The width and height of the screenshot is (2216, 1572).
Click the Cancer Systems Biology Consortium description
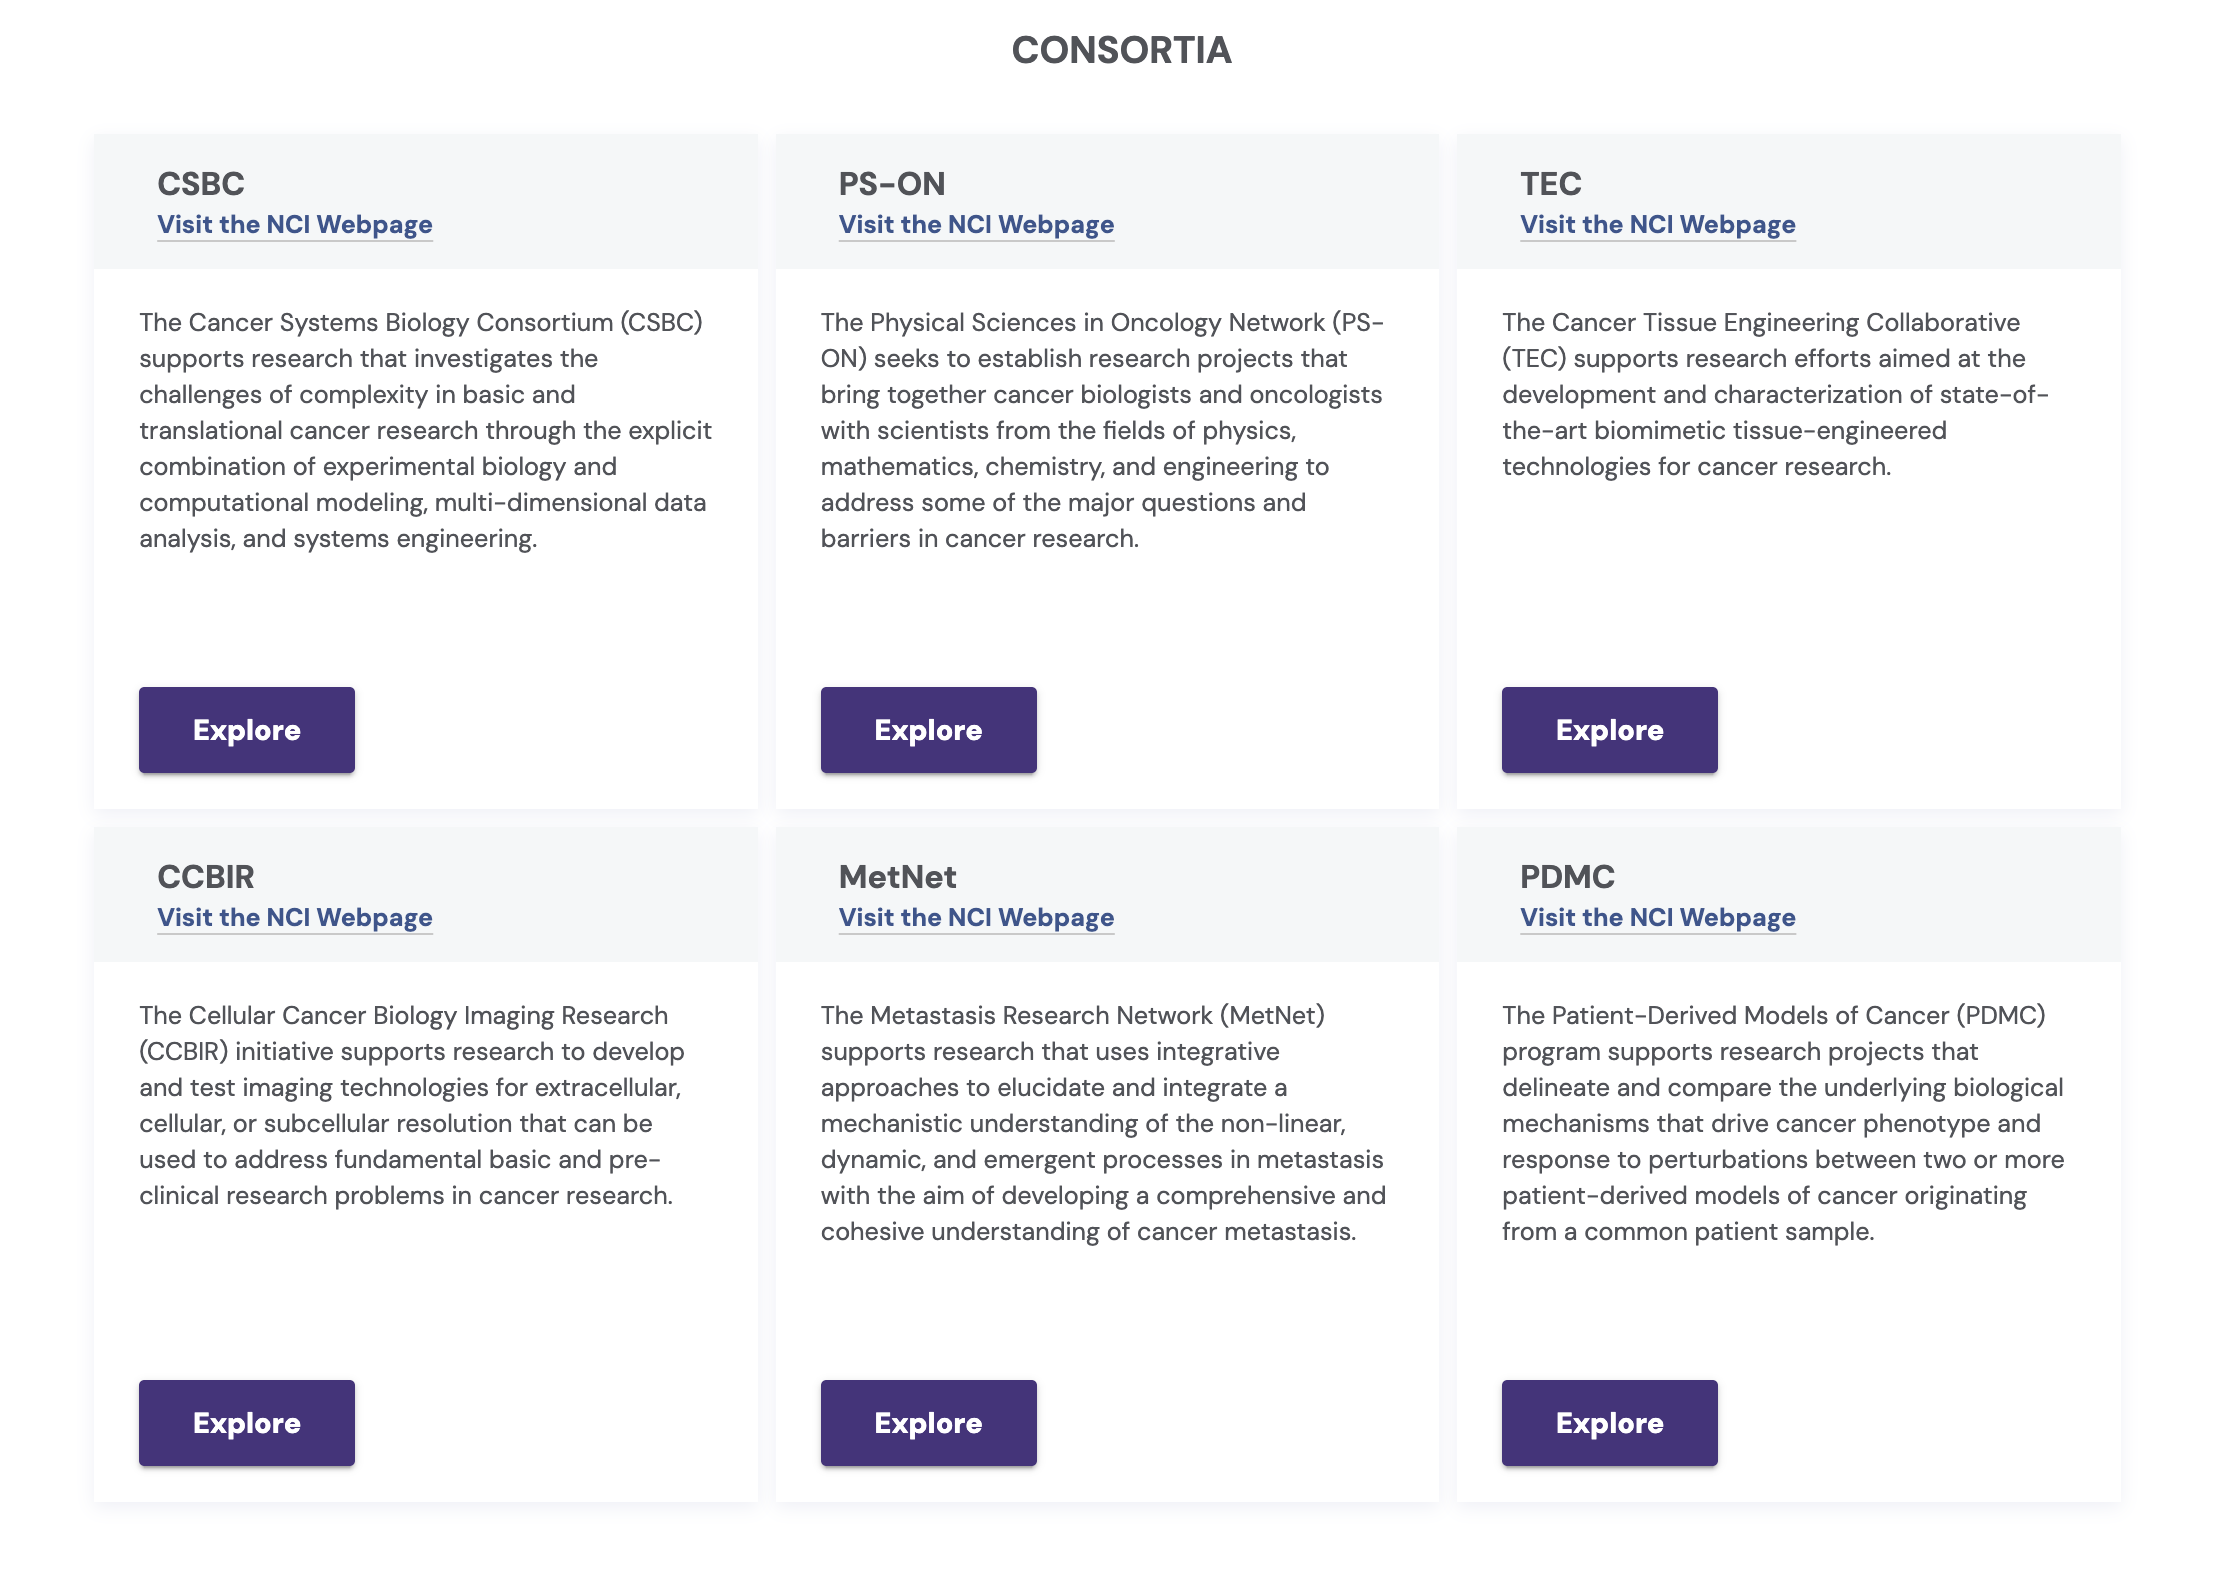click(425, 430)
